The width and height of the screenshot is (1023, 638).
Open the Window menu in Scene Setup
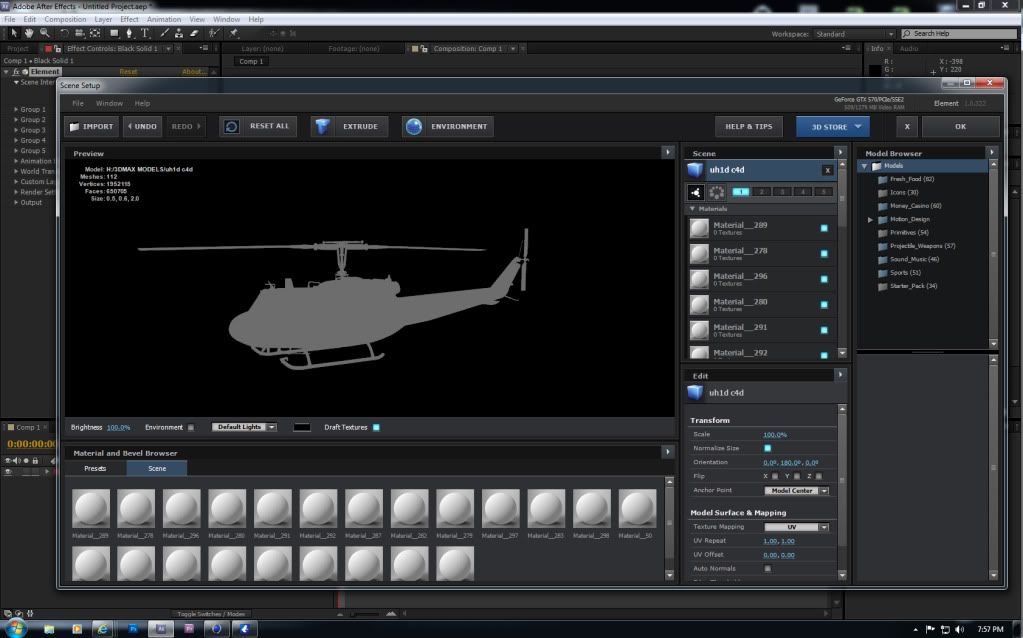[x=109, y=103]
